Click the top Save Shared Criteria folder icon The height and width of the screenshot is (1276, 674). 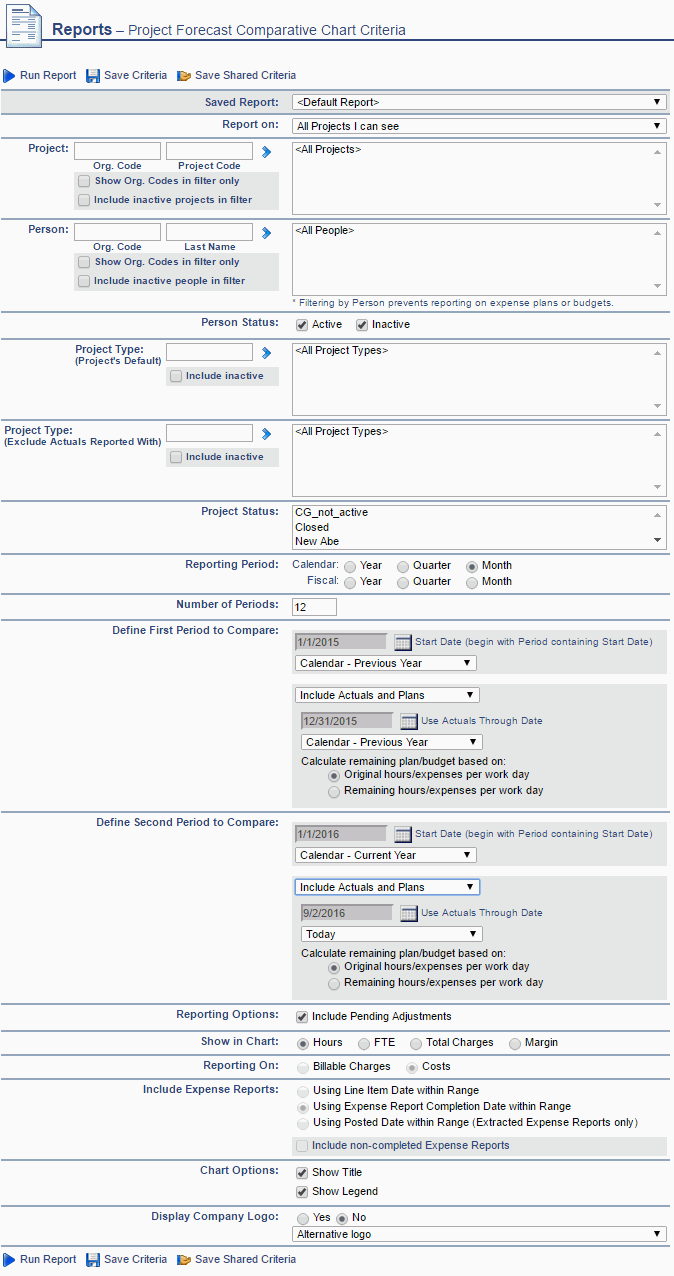coord(184,76)
